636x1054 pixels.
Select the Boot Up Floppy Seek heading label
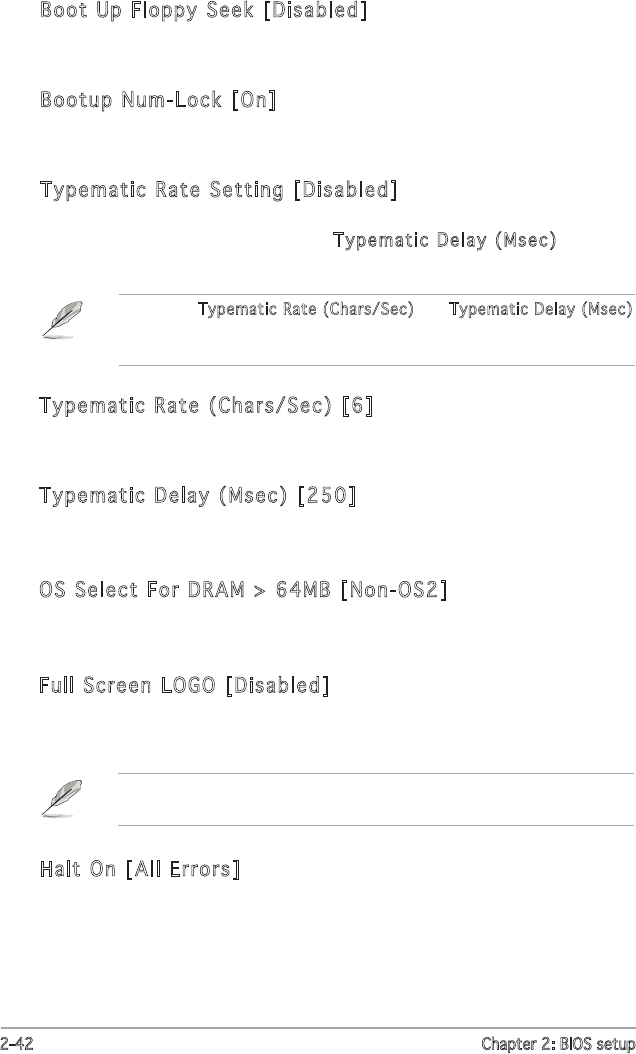148,12
